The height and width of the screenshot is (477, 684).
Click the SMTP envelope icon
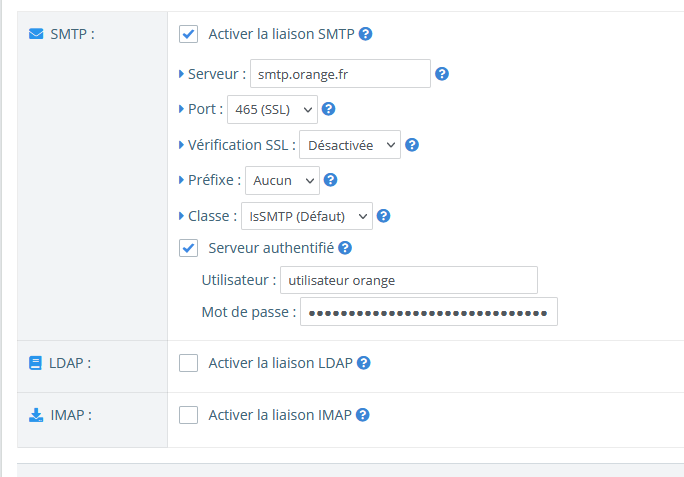click(x=36, y=34)
